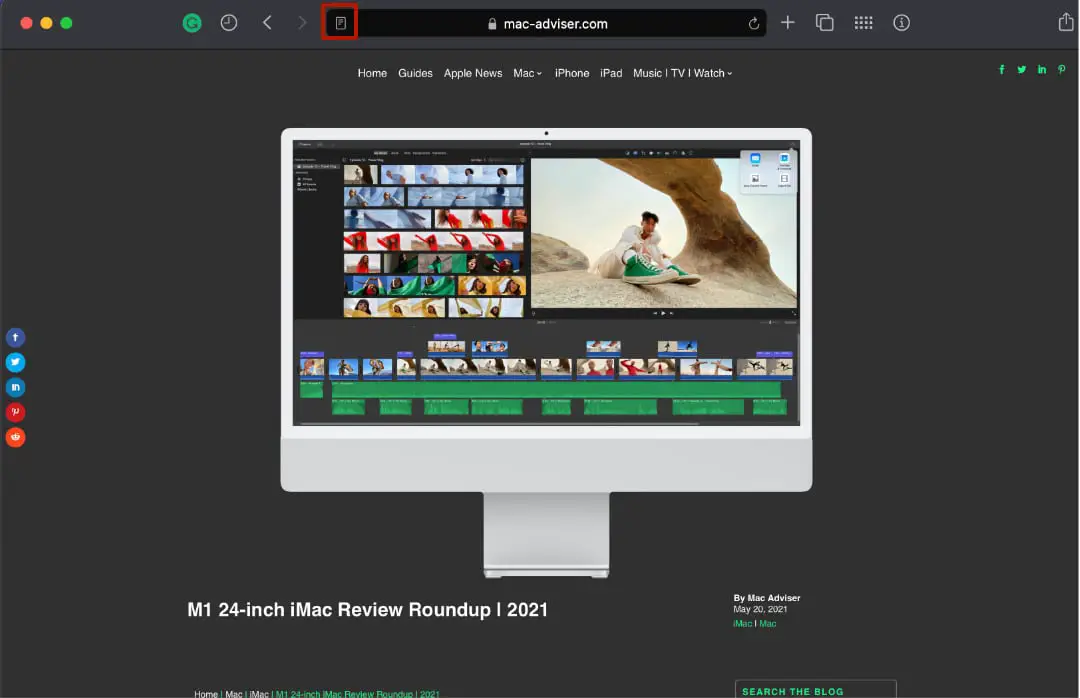Image resolution: width=1080 pixels, height=698 pixels.
Task: Open the Share menu icon
Action: click(1066, 22)
